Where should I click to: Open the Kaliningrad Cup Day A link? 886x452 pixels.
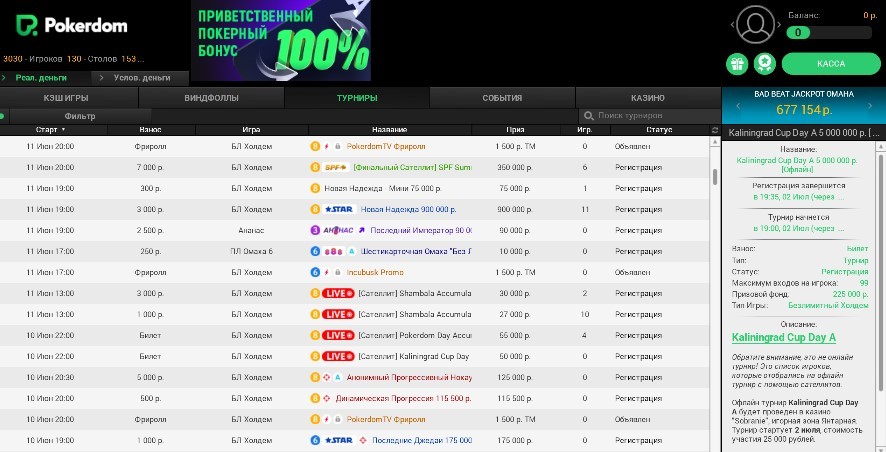tap(783, 338)
